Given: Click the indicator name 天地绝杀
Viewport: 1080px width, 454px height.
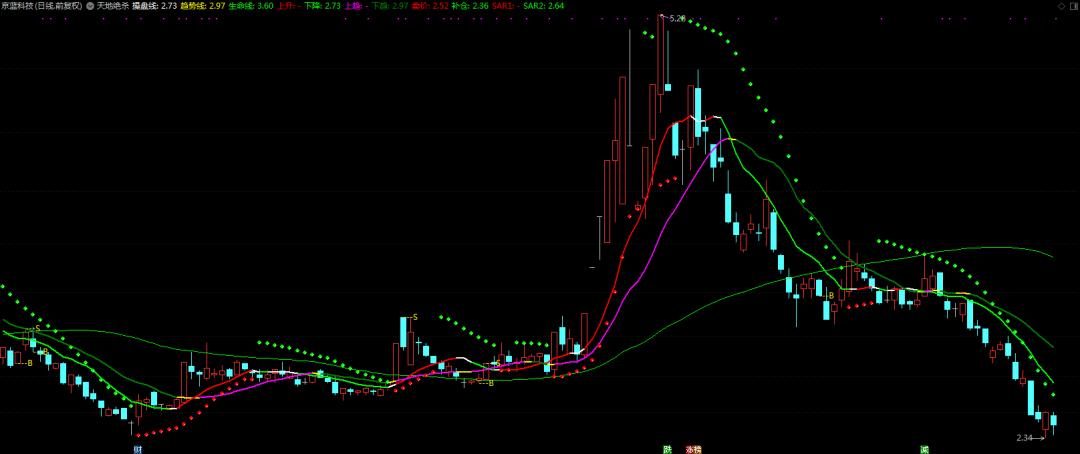Looking at the screenshot, I should pyautogui.click(x=112, y=6).
